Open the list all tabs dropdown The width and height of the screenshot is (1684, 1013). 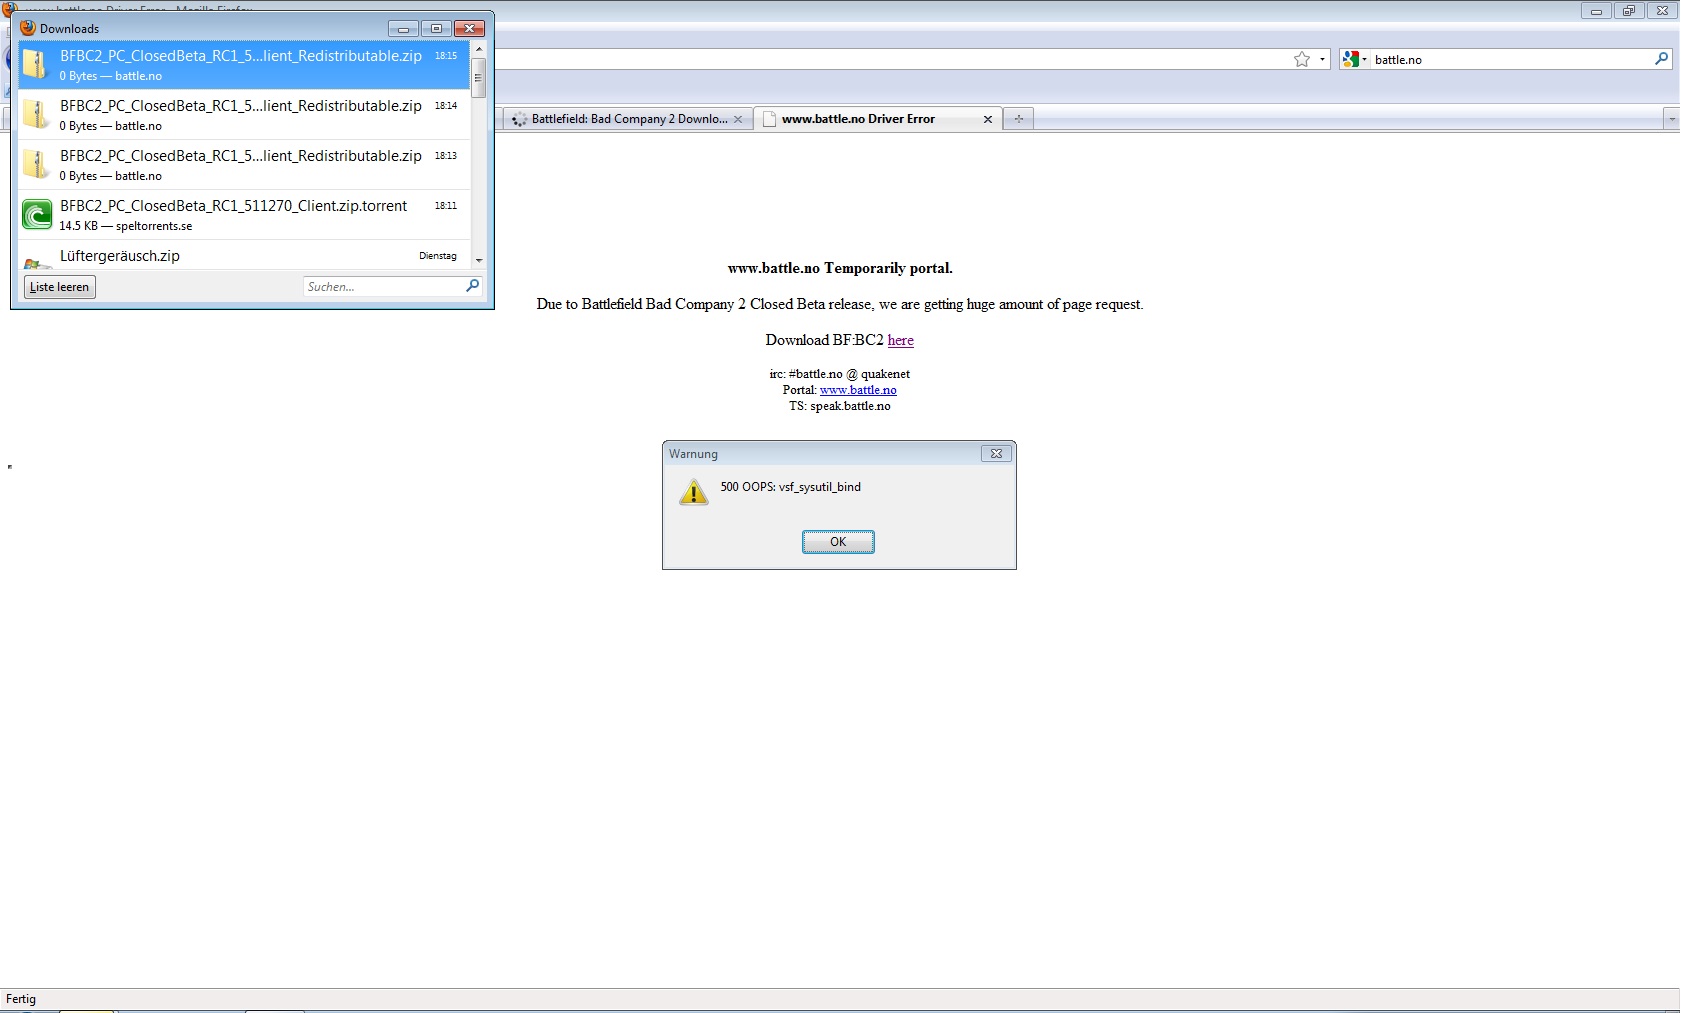[1671, 119]
